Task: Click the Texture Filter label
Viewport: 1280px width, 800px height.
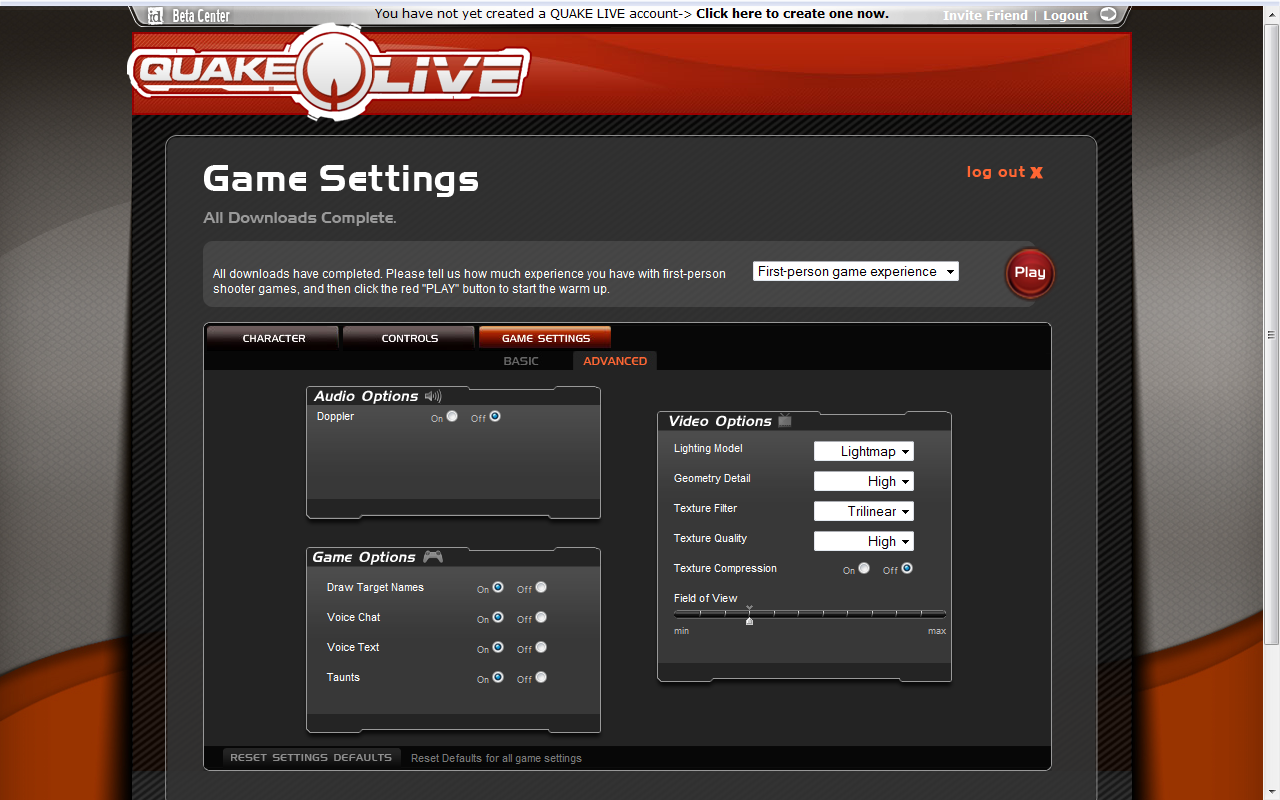Action: coord(705,508)
